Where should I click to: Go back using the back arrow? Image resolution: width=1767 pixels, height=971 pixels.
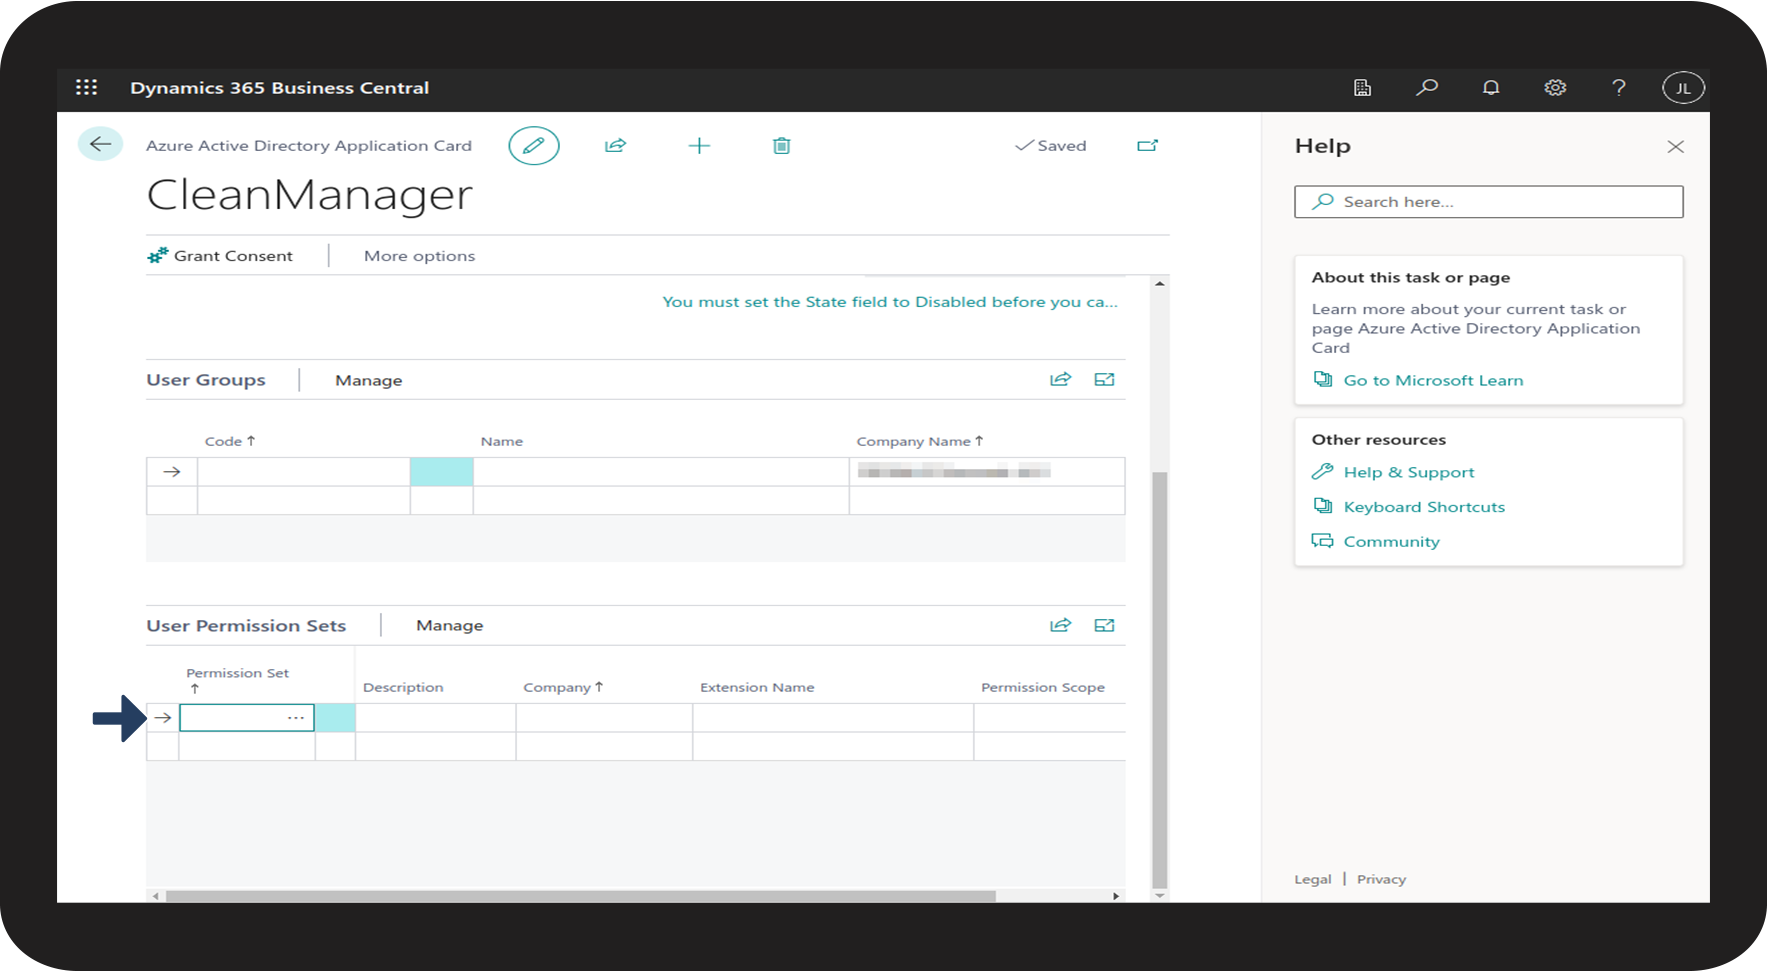(x=100, y=144)
